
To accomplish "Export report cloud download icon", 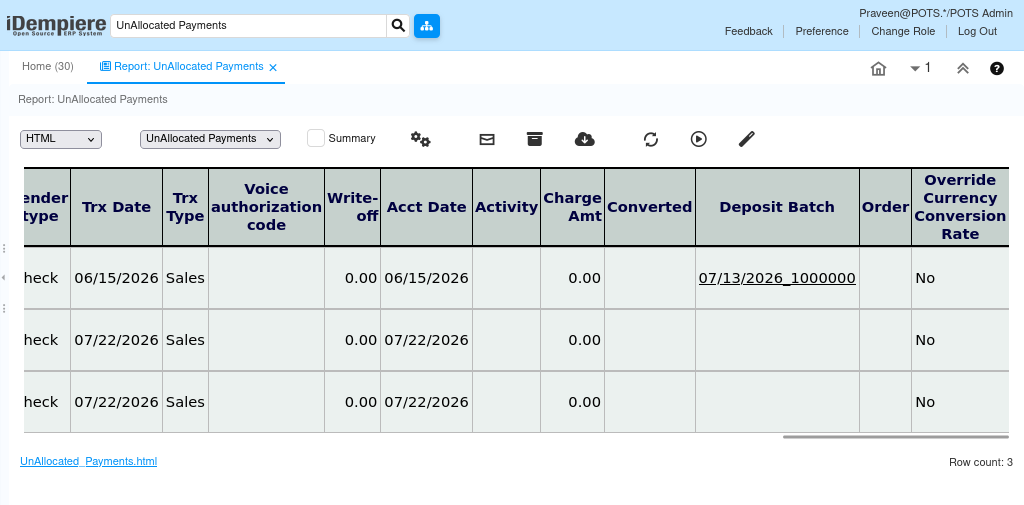I will click(x=584, y=139).
